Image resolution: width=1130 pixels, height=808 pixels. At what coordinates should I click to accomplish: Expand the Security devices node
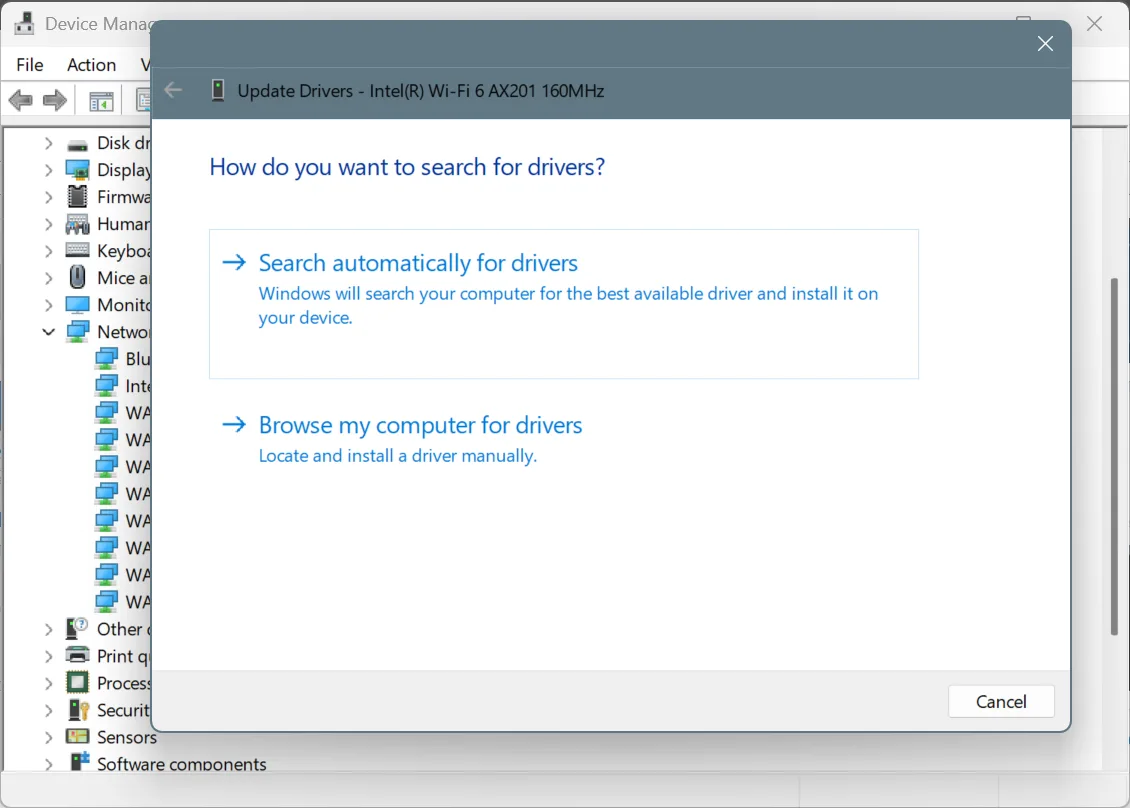coord(48,711)
